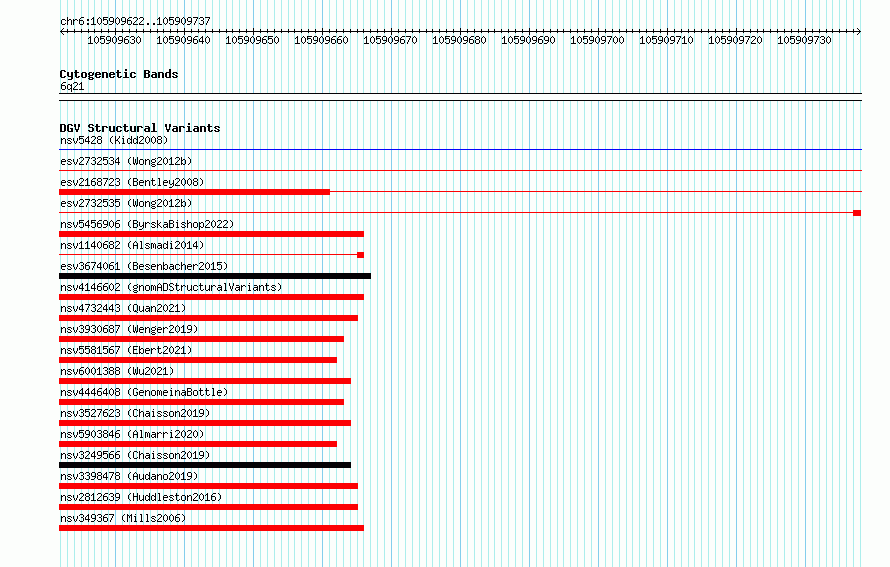Click the red bar under nsv4446408 (GenomeinaBottle)

201,402
